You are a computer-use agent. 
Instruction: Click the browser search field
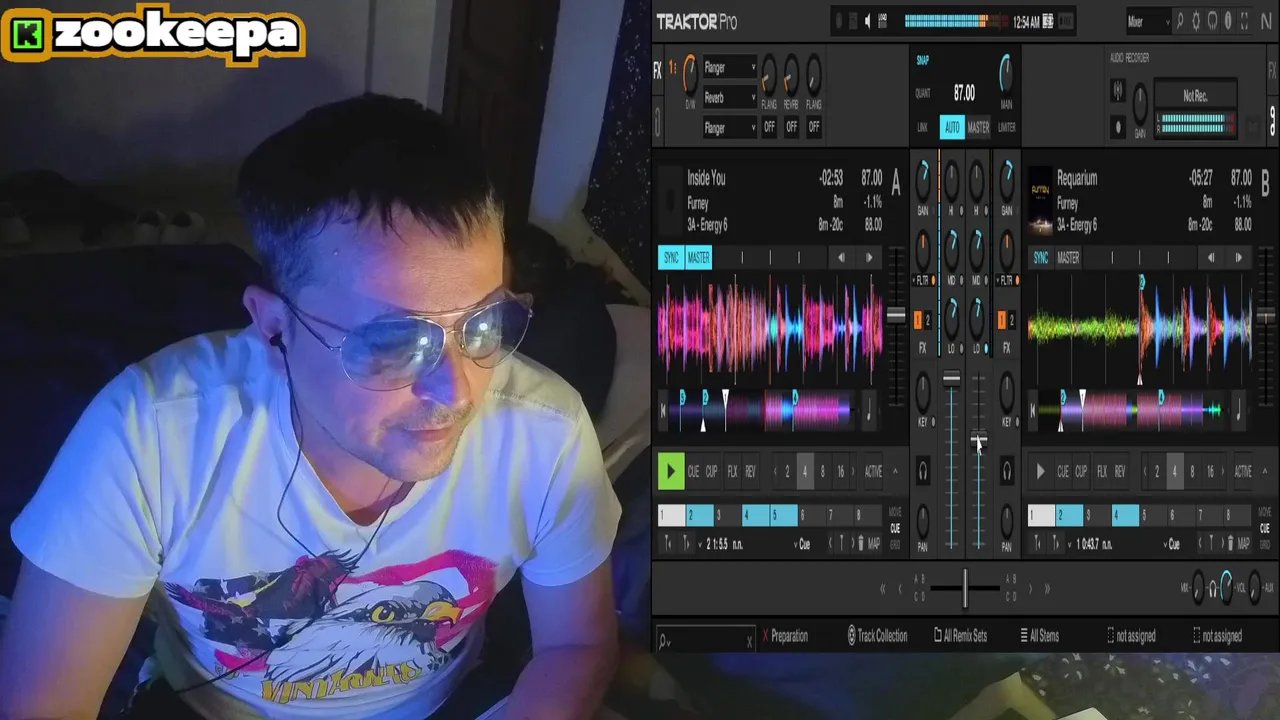(704, 640)
